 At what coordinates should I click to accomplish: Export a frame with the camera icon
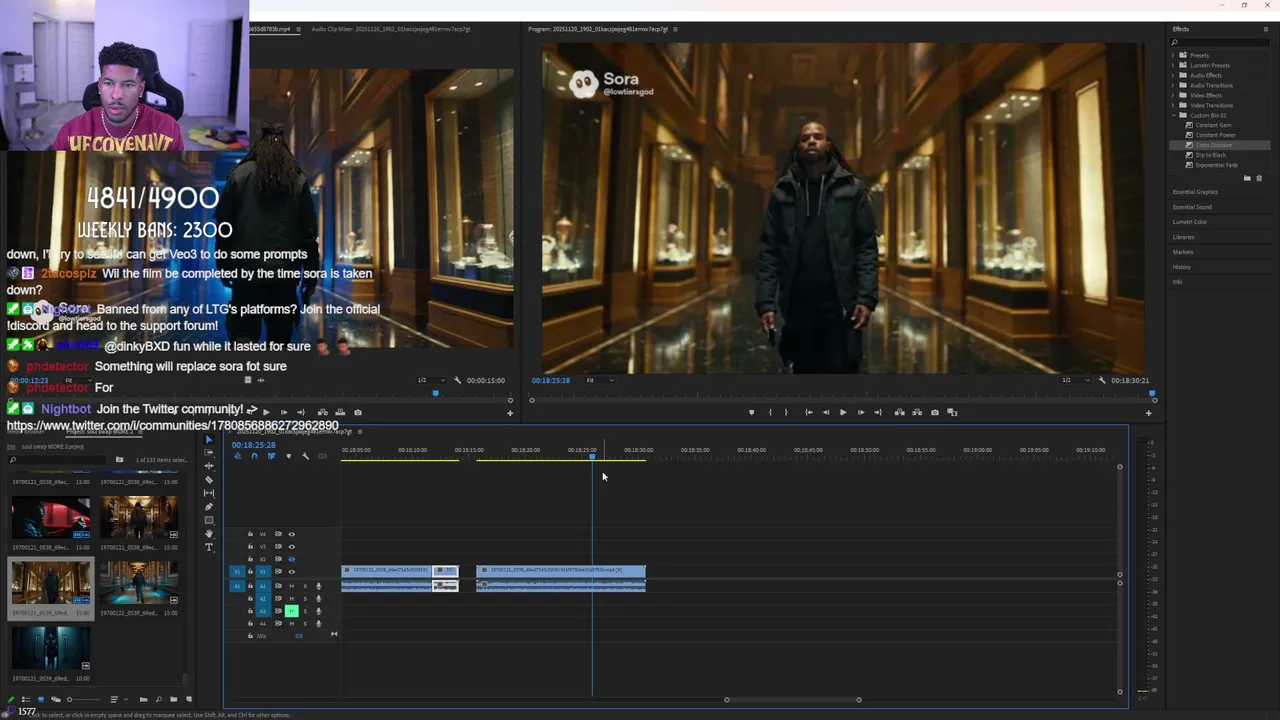click(935, 412)
